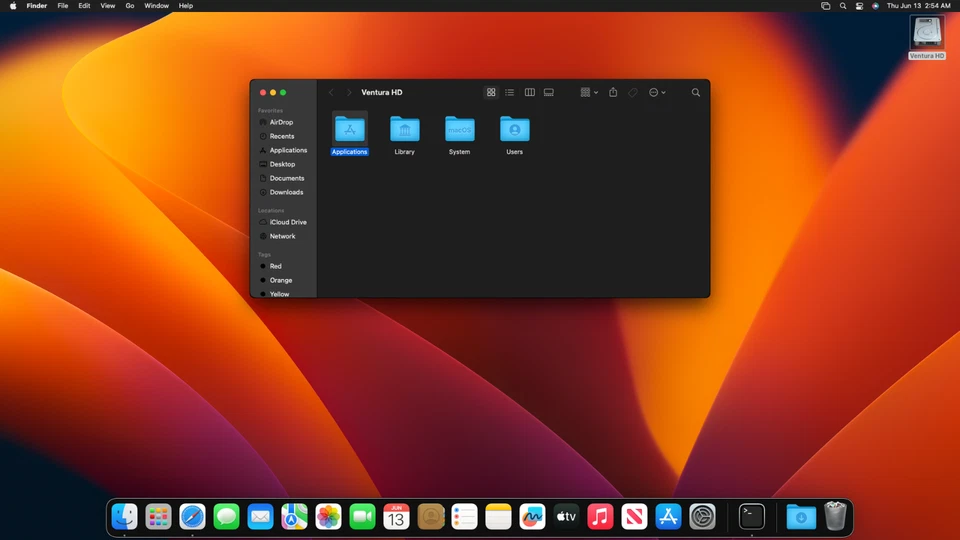Open Control Center from menu bar
Viewport: 960px width, 540px height.
[x=859, y=6]
